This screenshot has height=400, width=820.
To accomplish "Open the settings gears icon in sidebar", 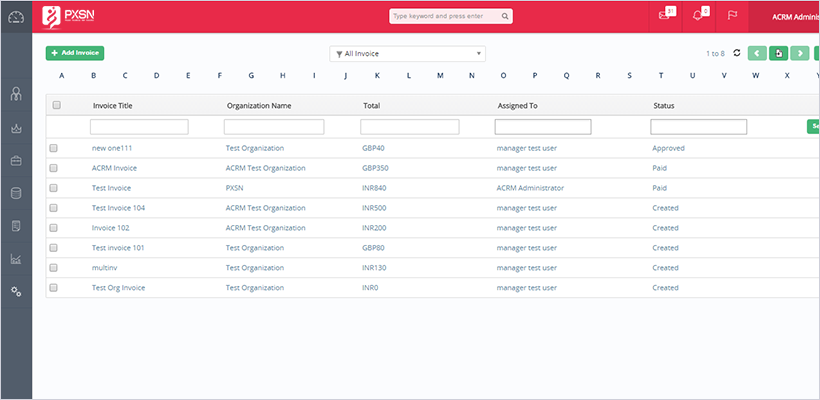I will pyautogui.click(x=16, y=291).
